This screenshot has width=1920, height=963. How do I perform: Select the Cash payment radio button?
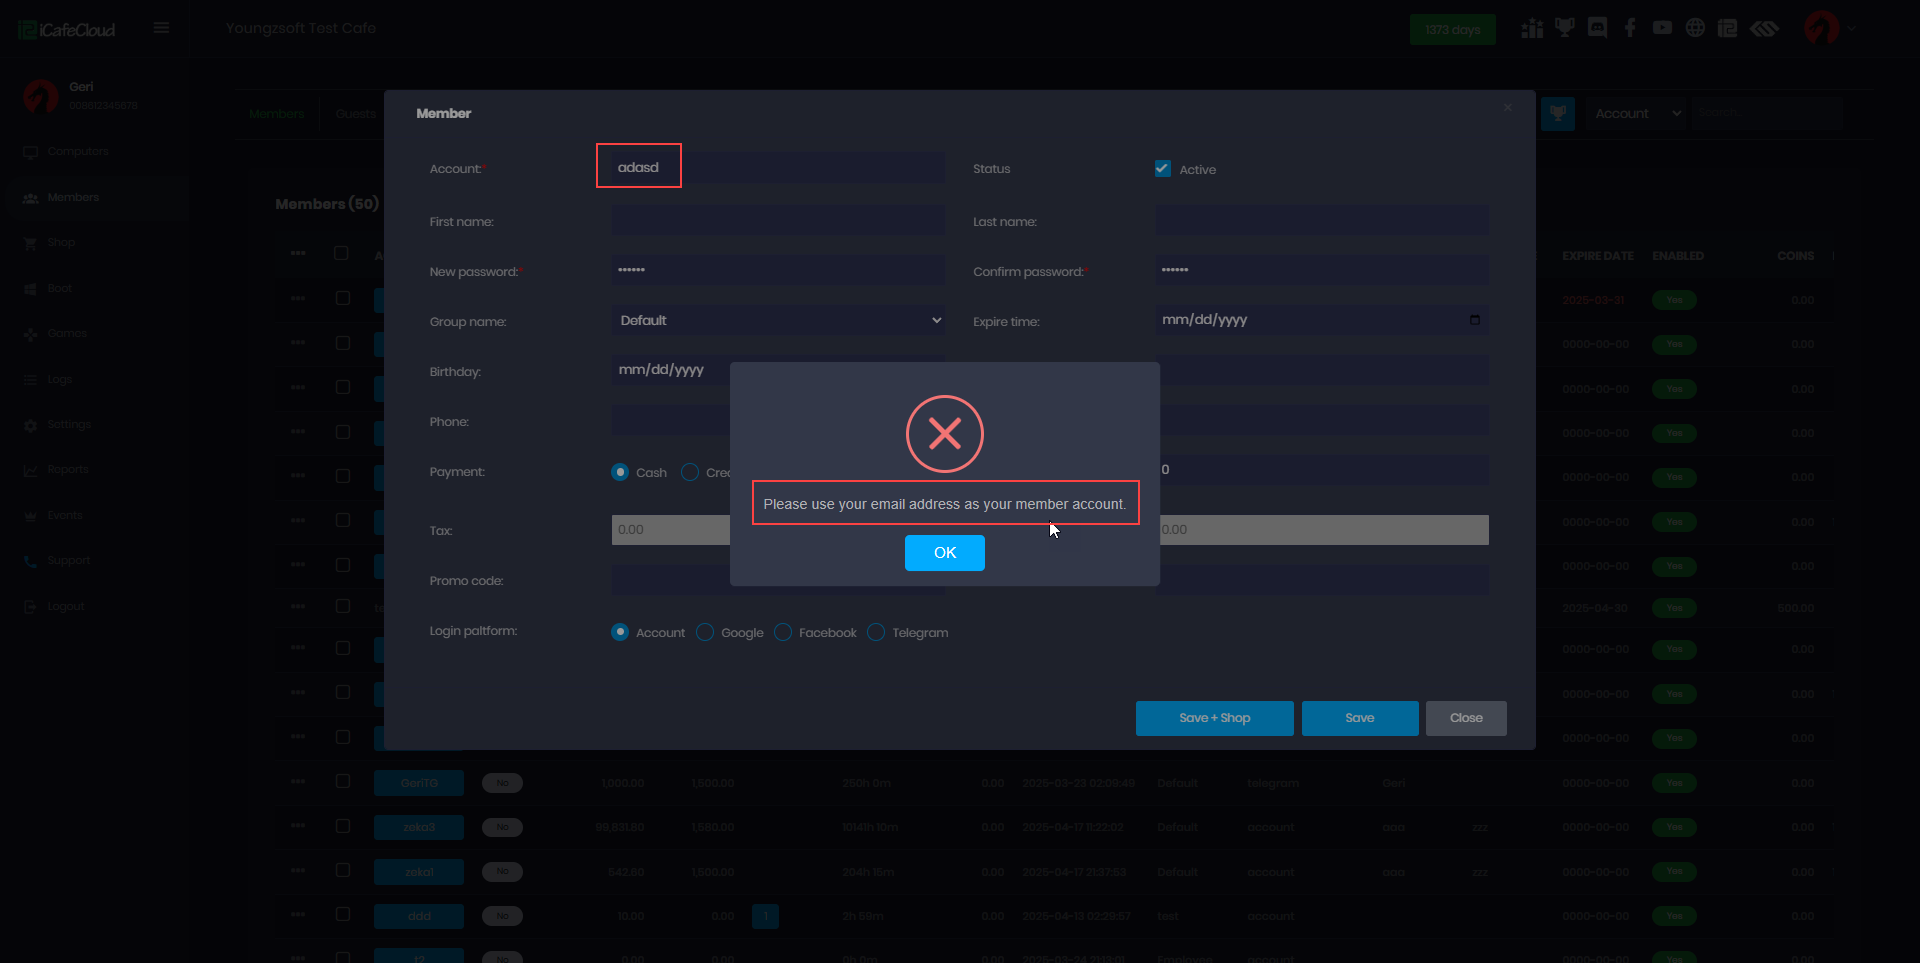click(620, 472)
